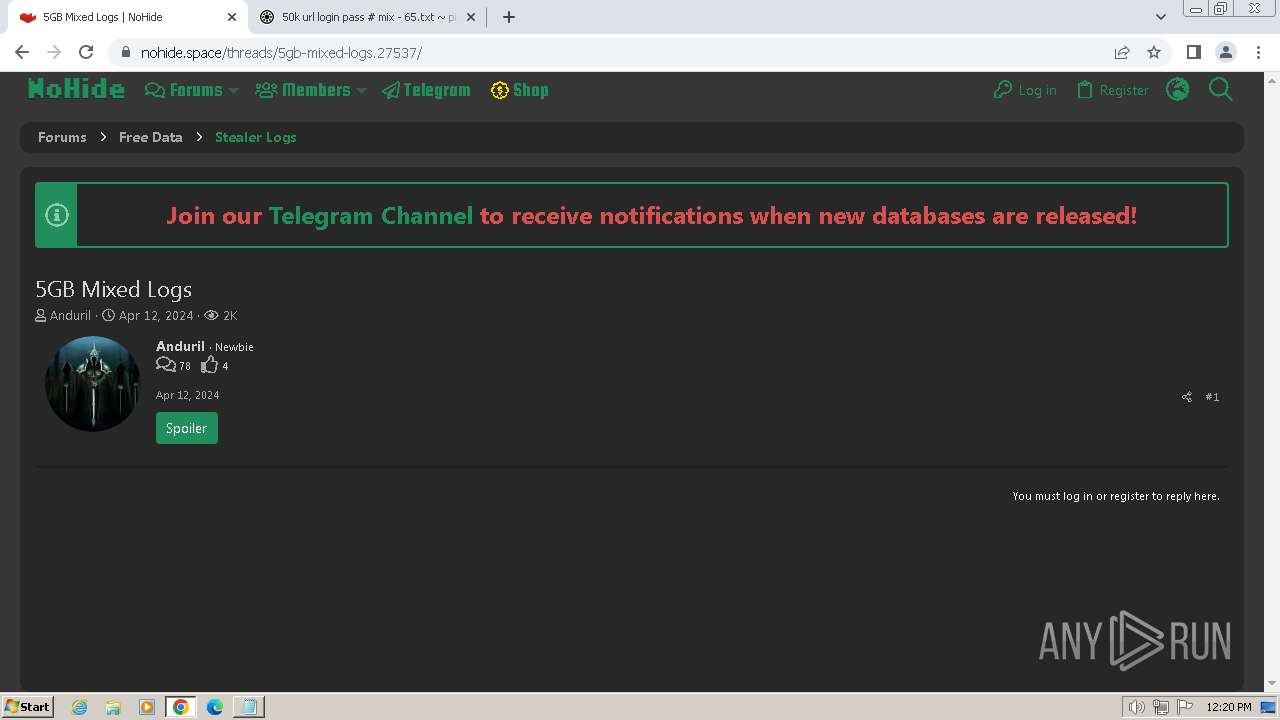Click the post date Apr 12, 2024

pyautogui.click(x=188, y=395)
